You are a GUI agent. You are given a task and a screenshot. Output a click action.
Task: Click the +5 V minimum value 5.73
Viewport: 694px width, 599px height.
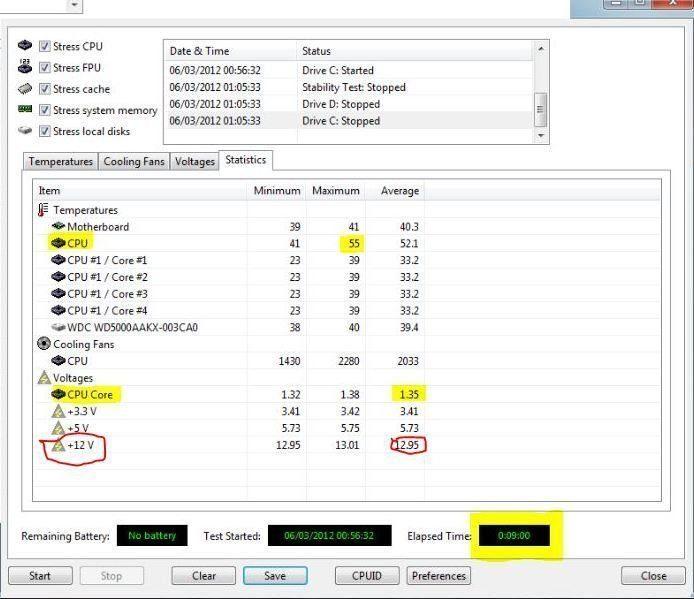tap(291, 428)
